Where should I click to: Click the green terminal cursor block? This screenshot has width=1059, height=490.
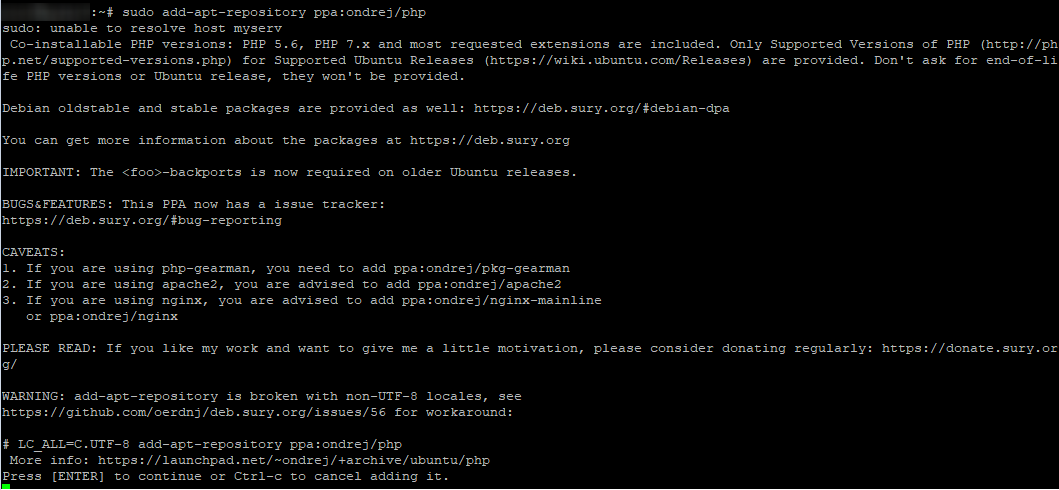tap(5, 487)
